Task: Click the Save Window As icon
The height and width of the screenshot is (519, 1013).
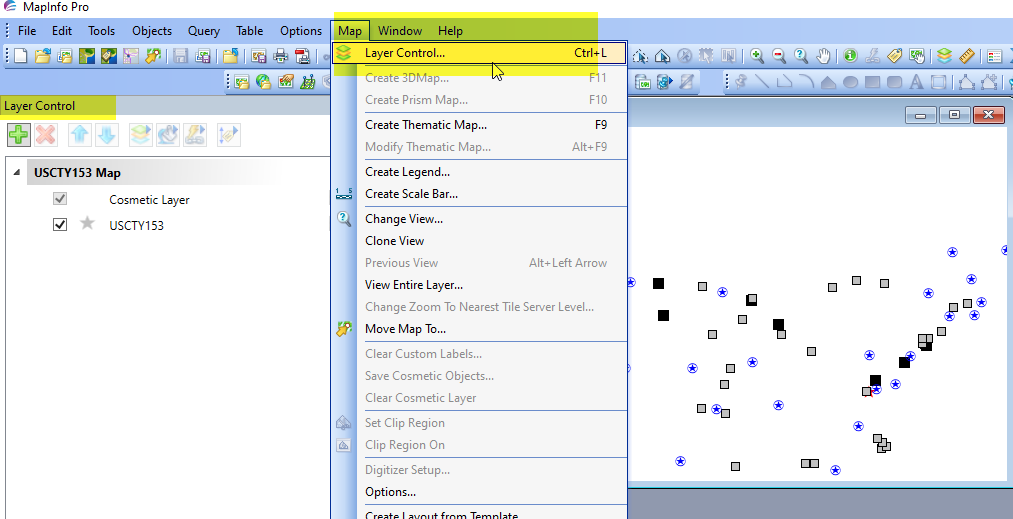Action: point(259,56)
